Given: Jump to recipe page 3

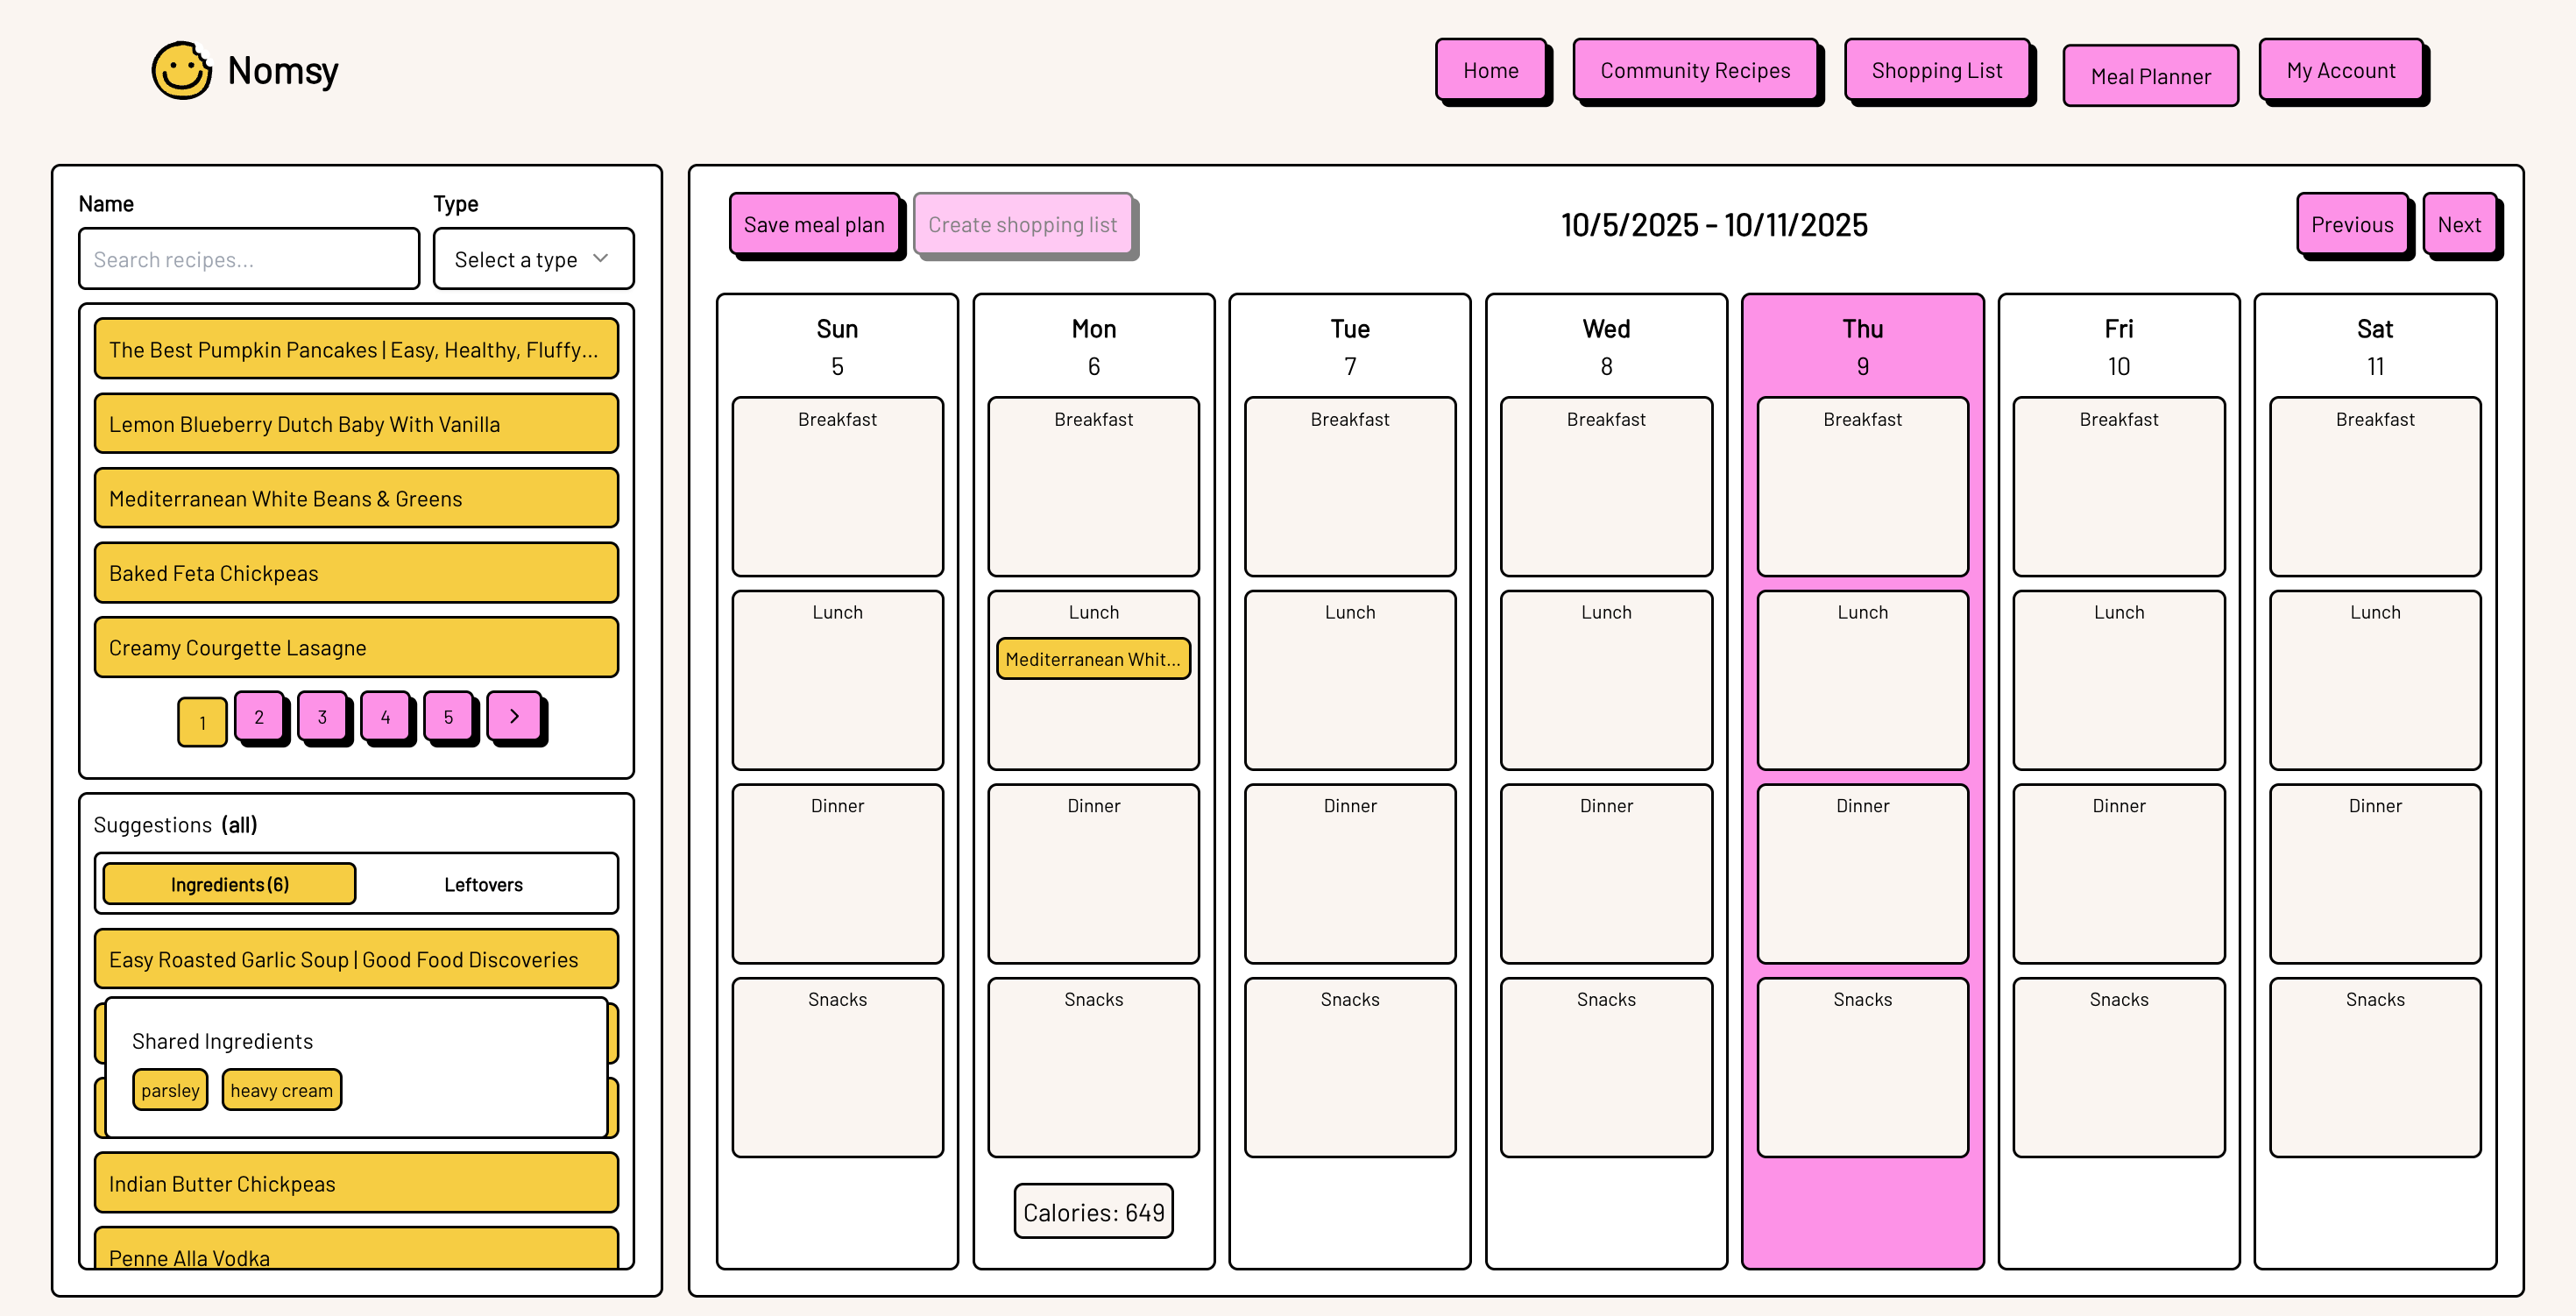Looking at the screenshot, I should click(322, 716).
